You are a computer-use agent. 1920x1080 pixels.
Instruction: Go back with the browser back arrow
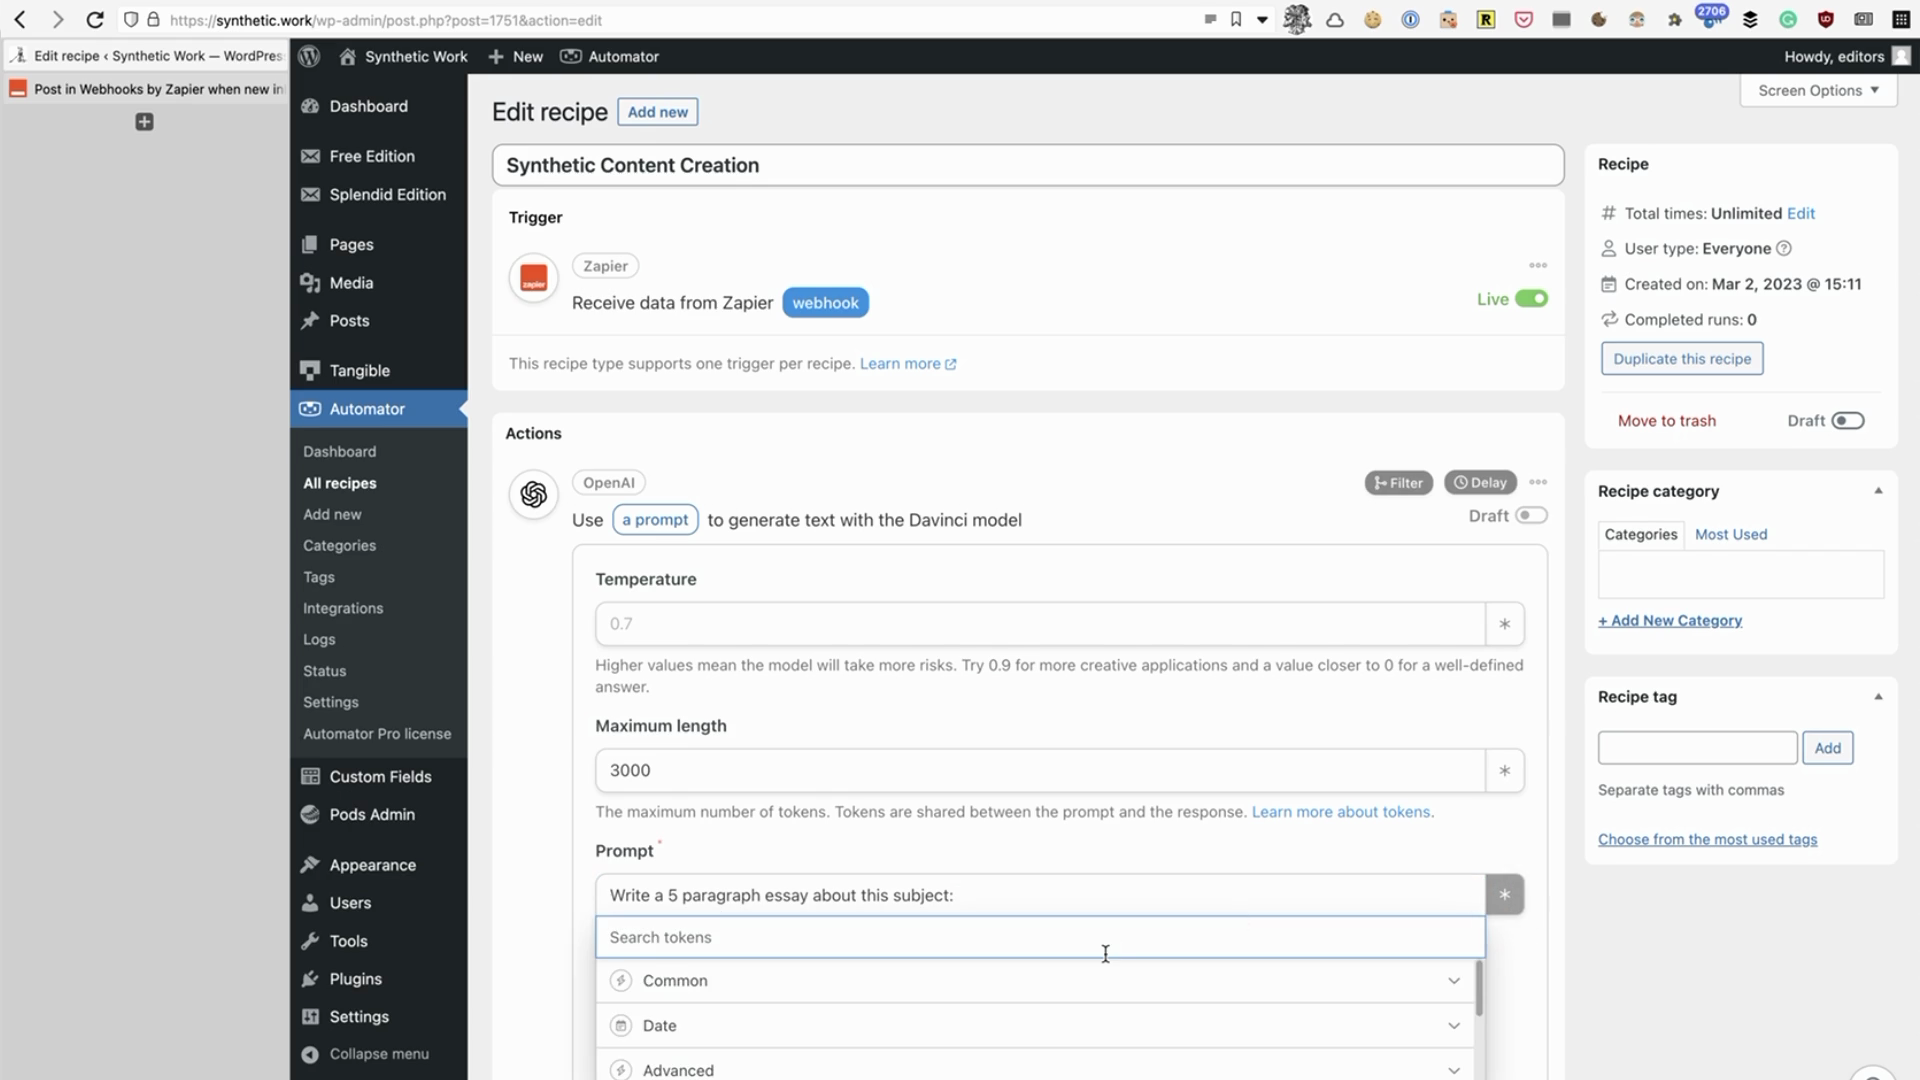pos(20,19)
